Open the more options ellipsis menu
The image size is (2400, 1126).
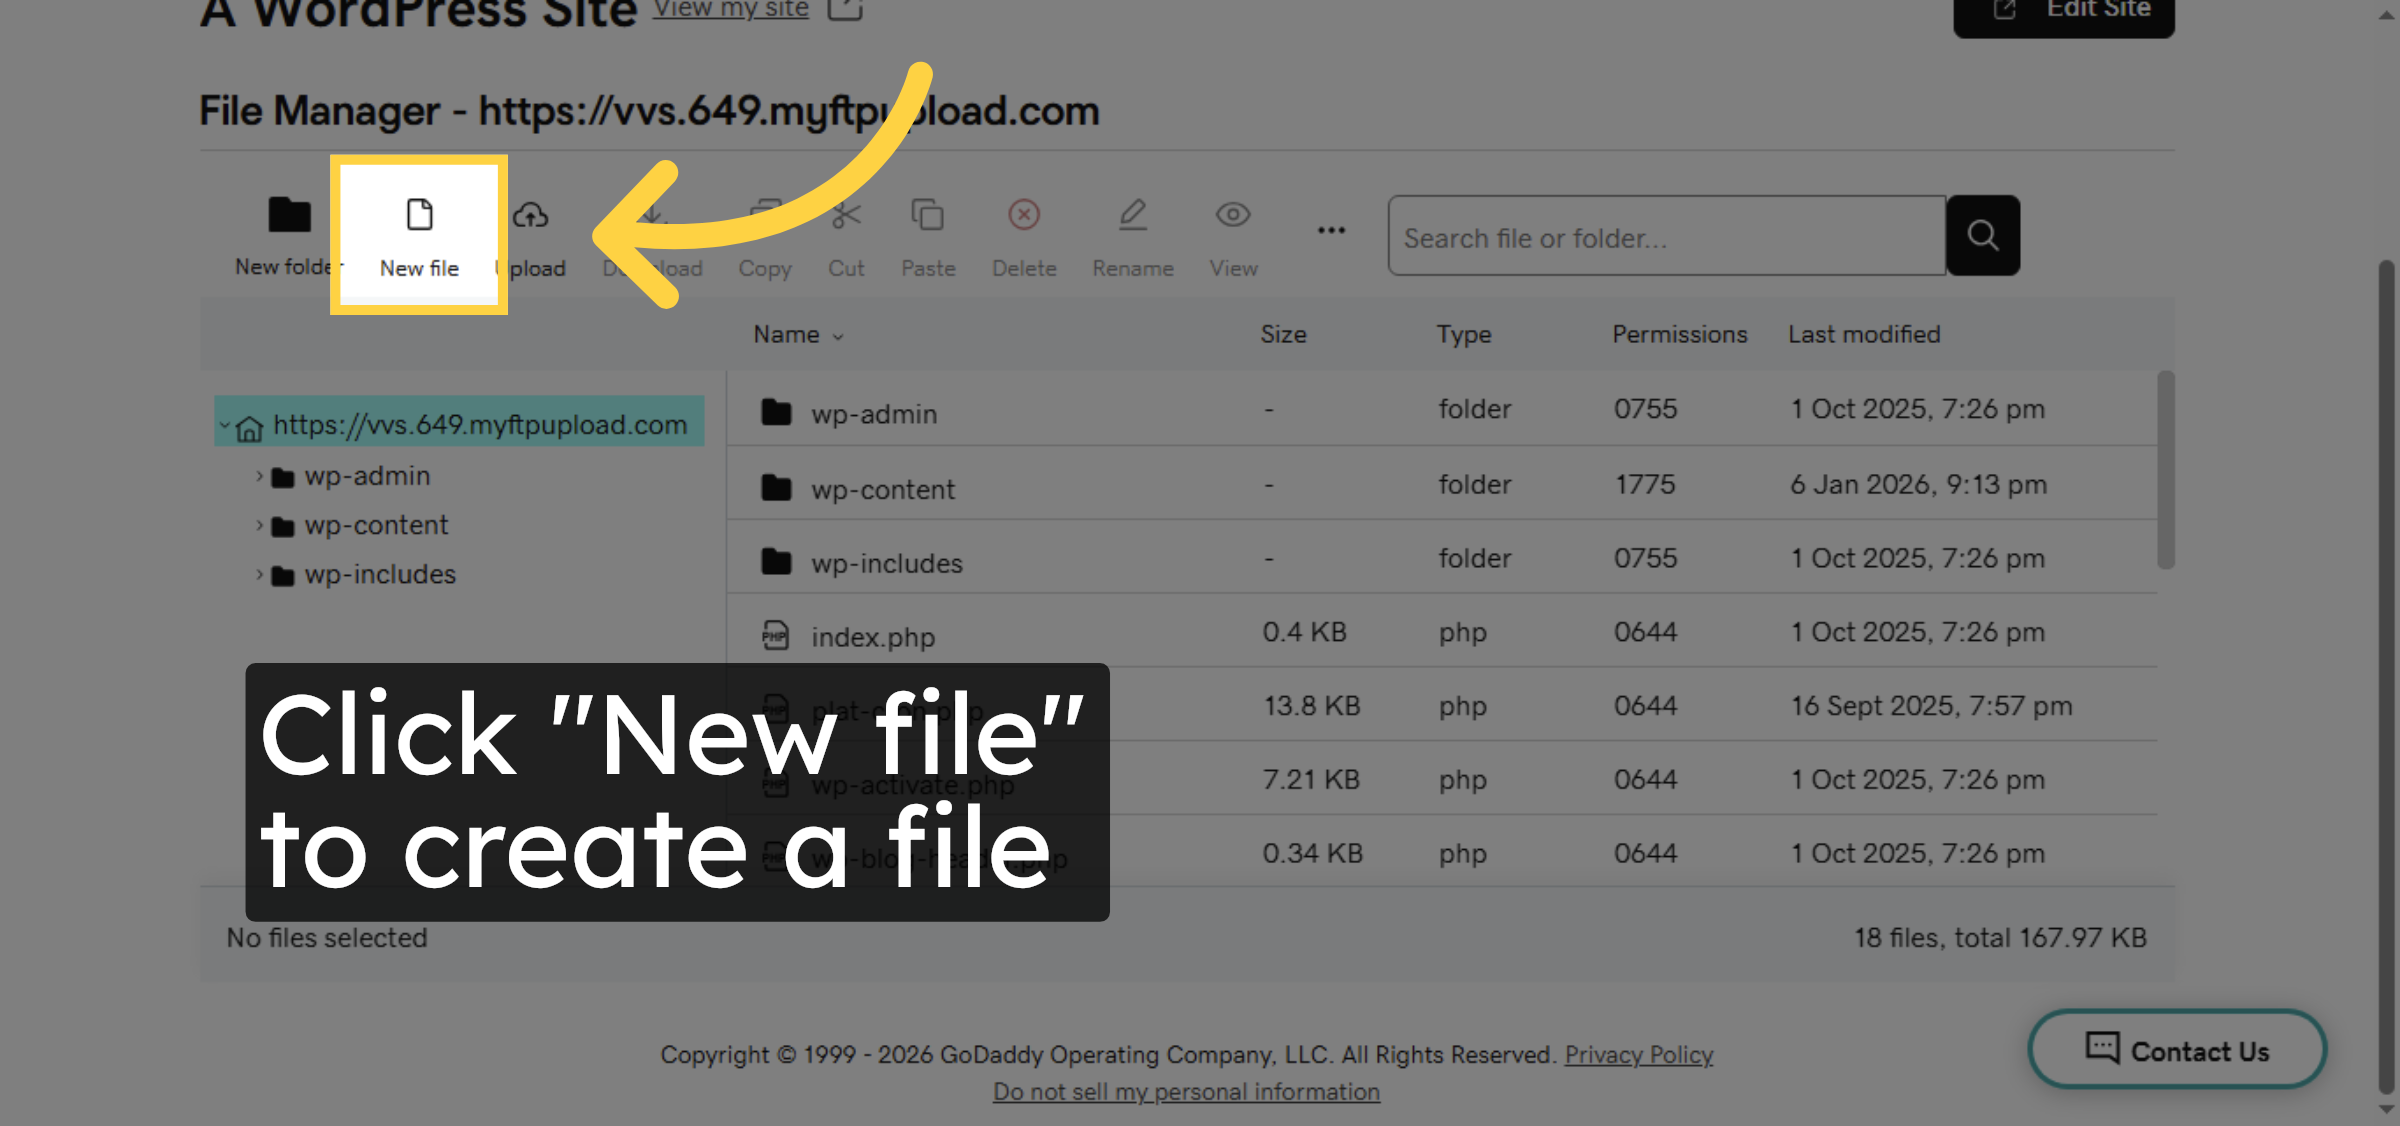tap(1331, 230)
